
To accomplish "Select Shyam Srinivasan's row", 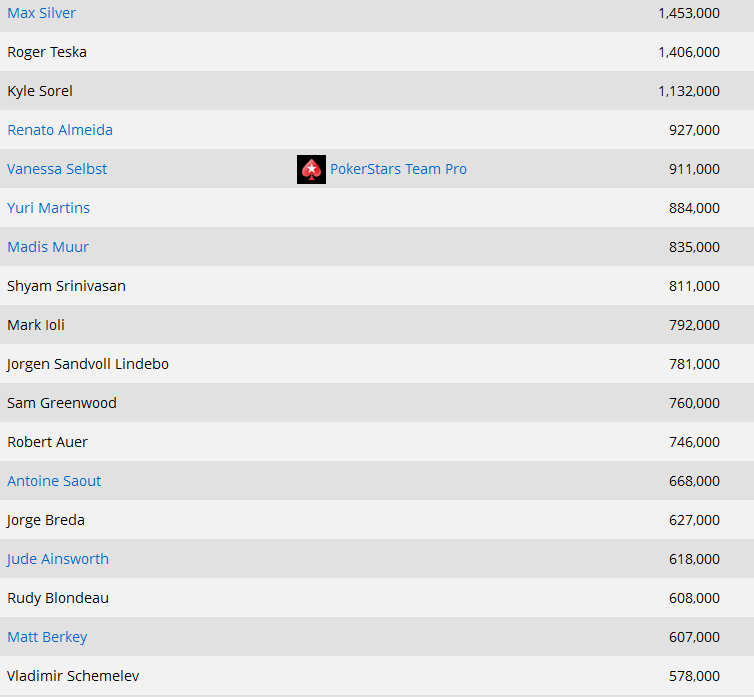I will click(x=377, y=286).
